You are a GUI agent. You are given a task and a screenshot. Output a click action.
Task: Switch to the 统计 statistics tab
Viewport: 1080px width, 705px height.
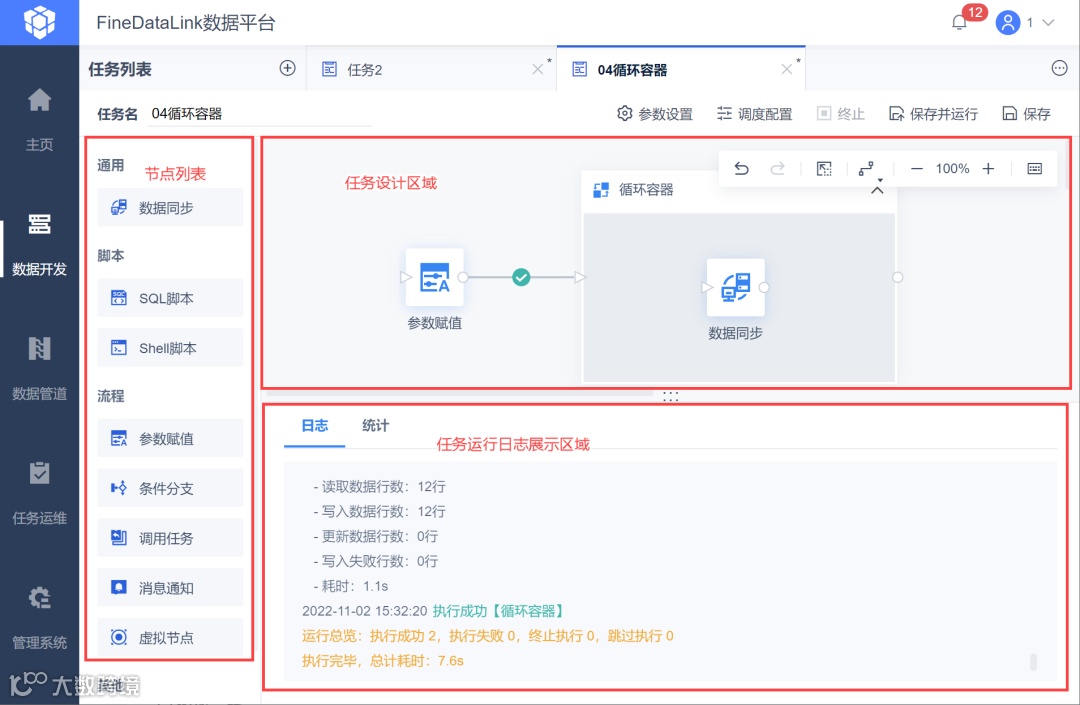tap(375, 425)
